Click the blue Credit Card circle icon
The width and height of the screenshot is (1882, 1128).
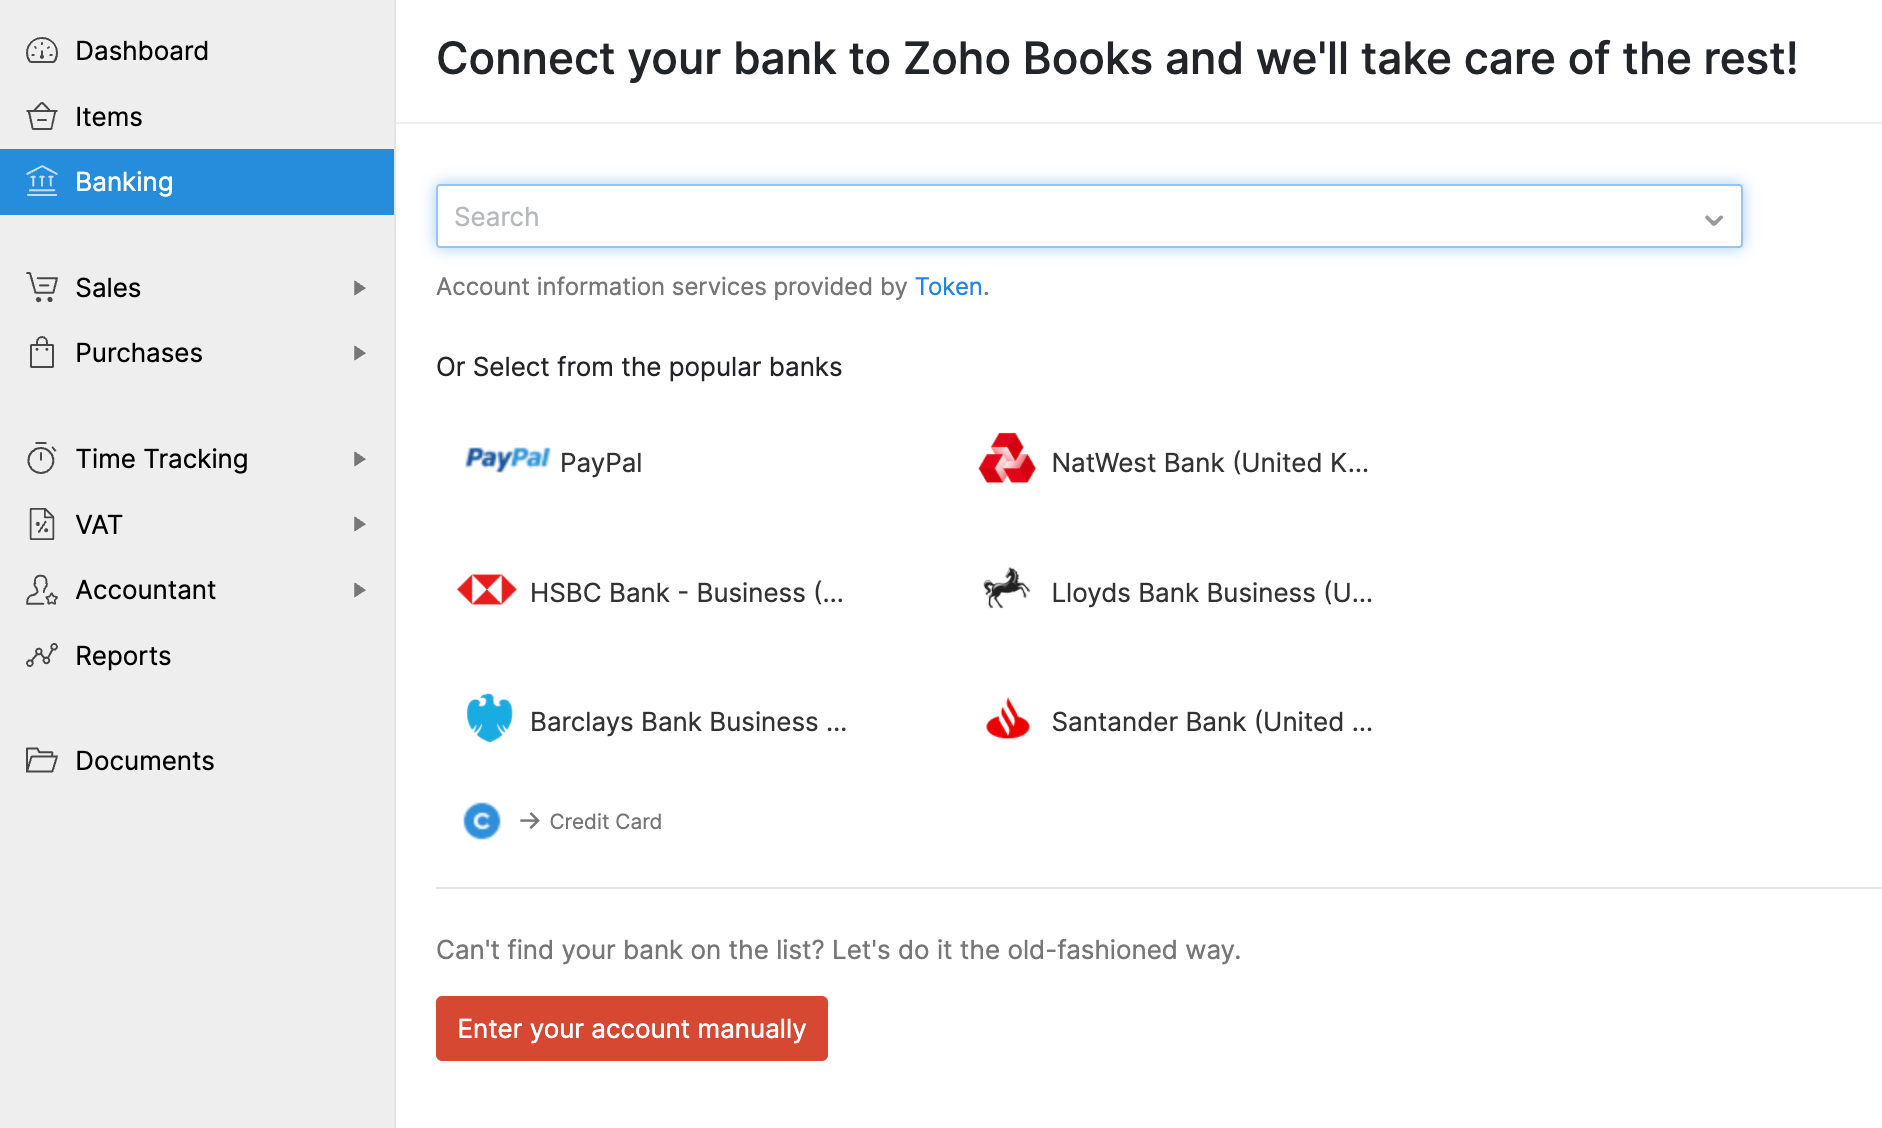coord(482,821)
